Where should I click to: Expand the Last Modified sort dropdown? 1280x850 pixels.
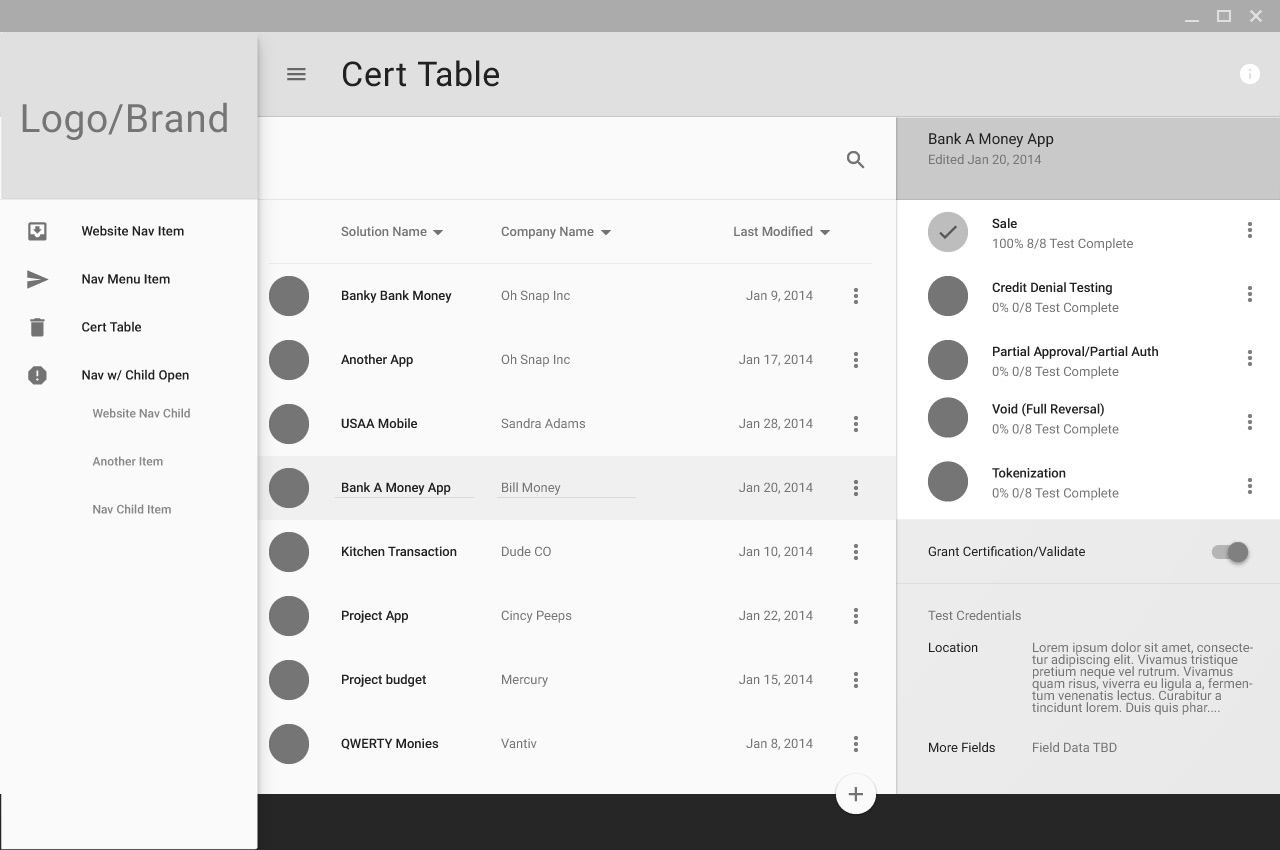pos(825,232)
